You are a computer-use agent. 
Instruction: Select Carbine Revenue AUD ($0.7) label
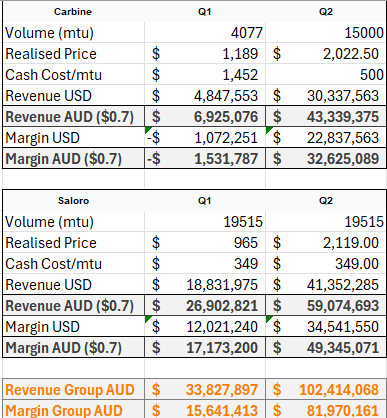73,117
